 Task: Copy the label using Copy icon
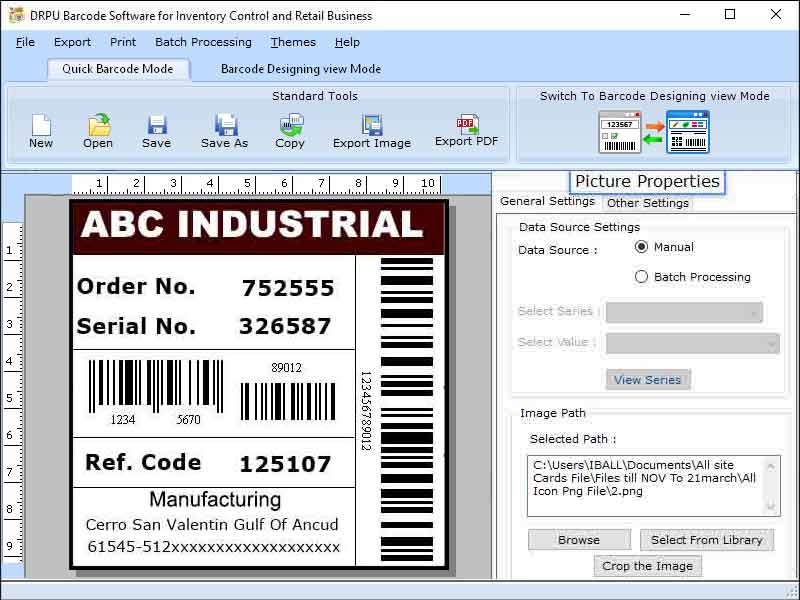point(290,128)
